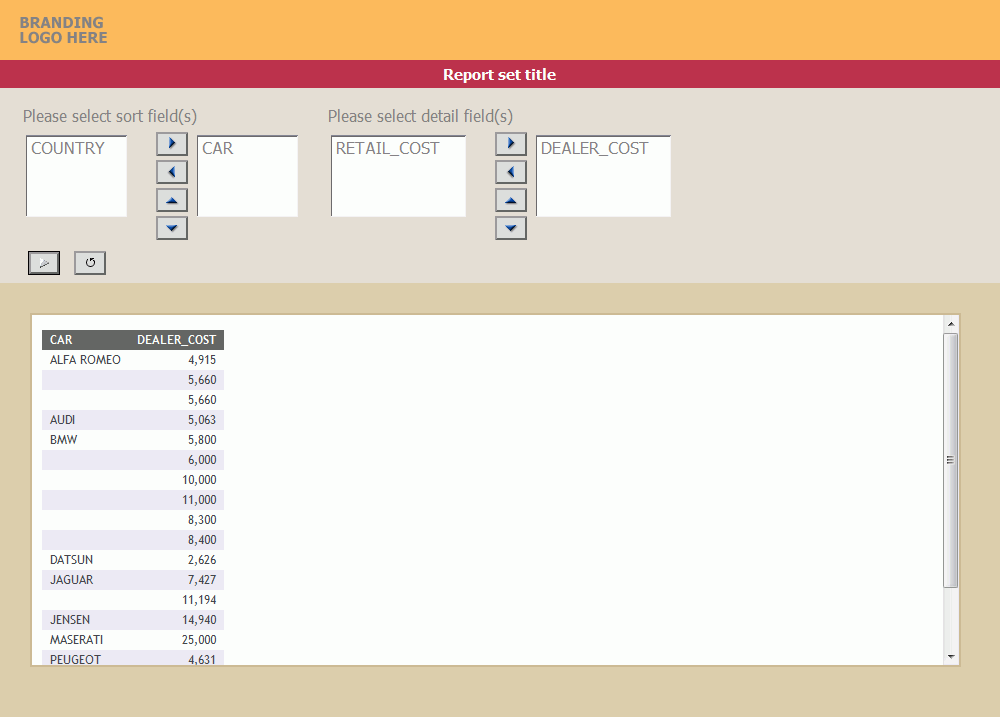1000x717 pixels.
Task: Click the PEUGEOT row label
Action: (75, 660)
